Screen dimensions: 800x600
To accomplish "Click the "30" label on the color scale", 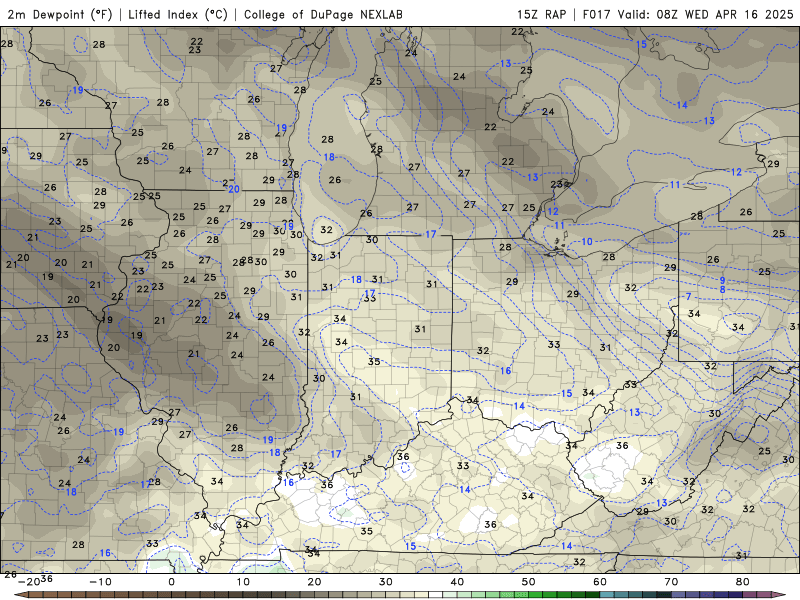I will [x=386, y=582].
